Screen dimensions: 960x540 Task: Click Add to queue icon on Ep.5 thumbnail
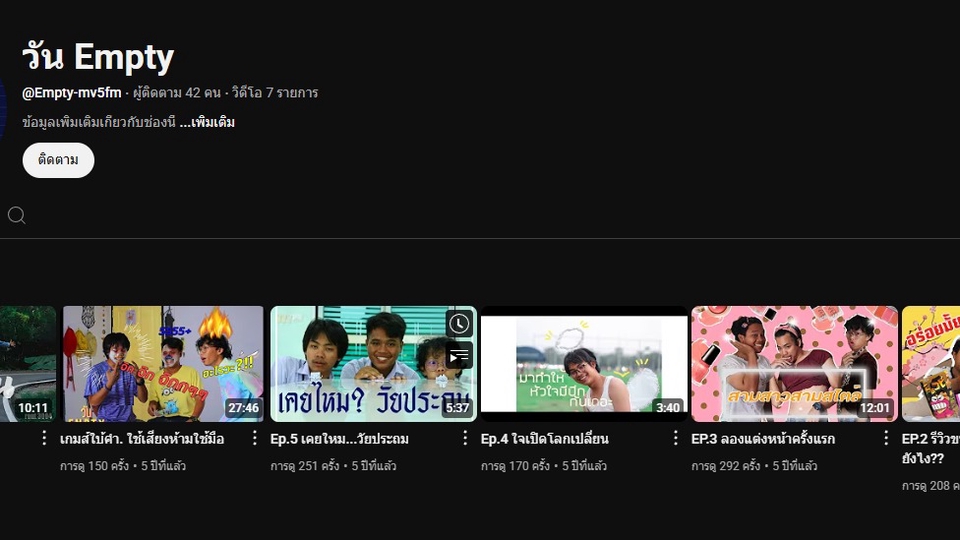click(459, 355)
